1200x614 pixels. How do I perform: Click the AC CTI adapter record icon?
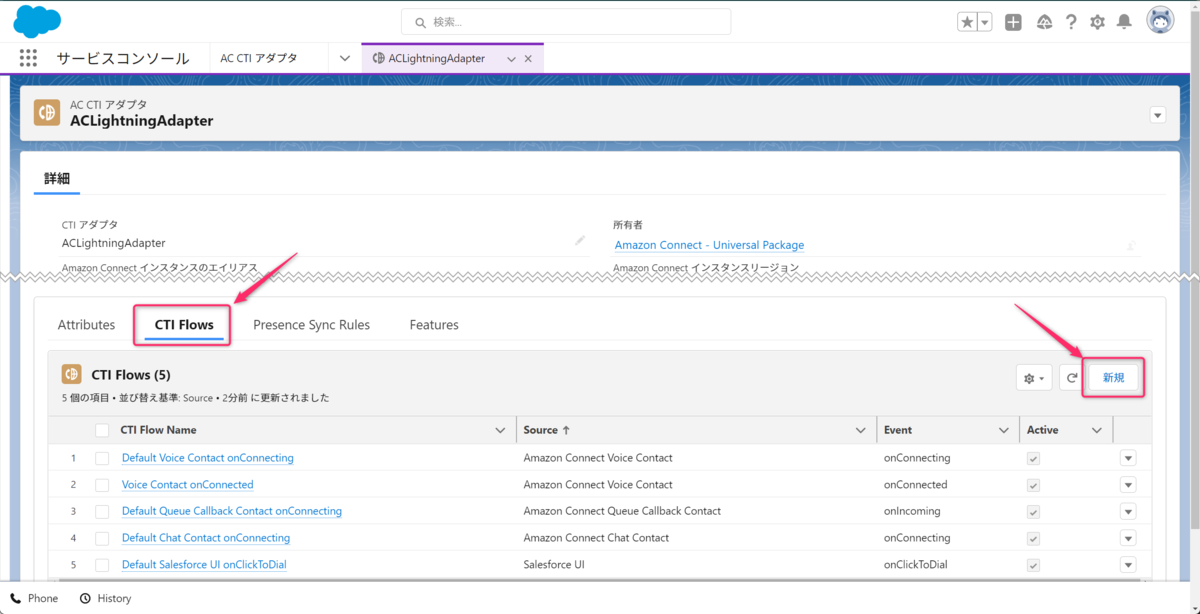pos(46,113)
